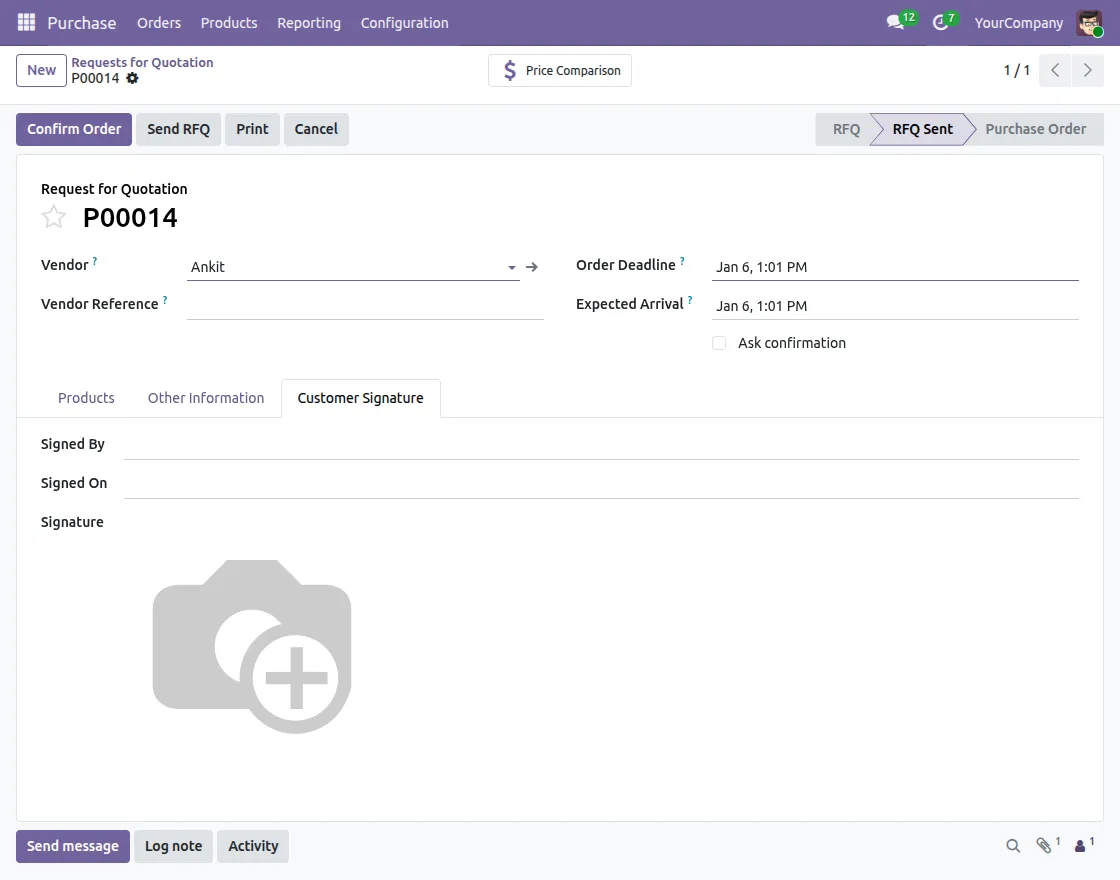
Task: Show followers via the person icon
Action: coord(1080,846)
